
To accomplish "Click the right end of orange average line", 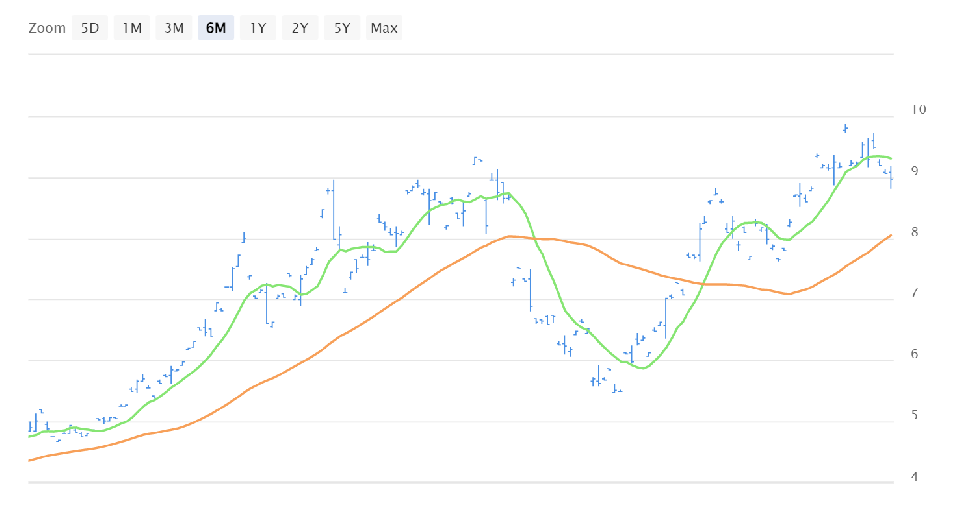I will [890, 236].
